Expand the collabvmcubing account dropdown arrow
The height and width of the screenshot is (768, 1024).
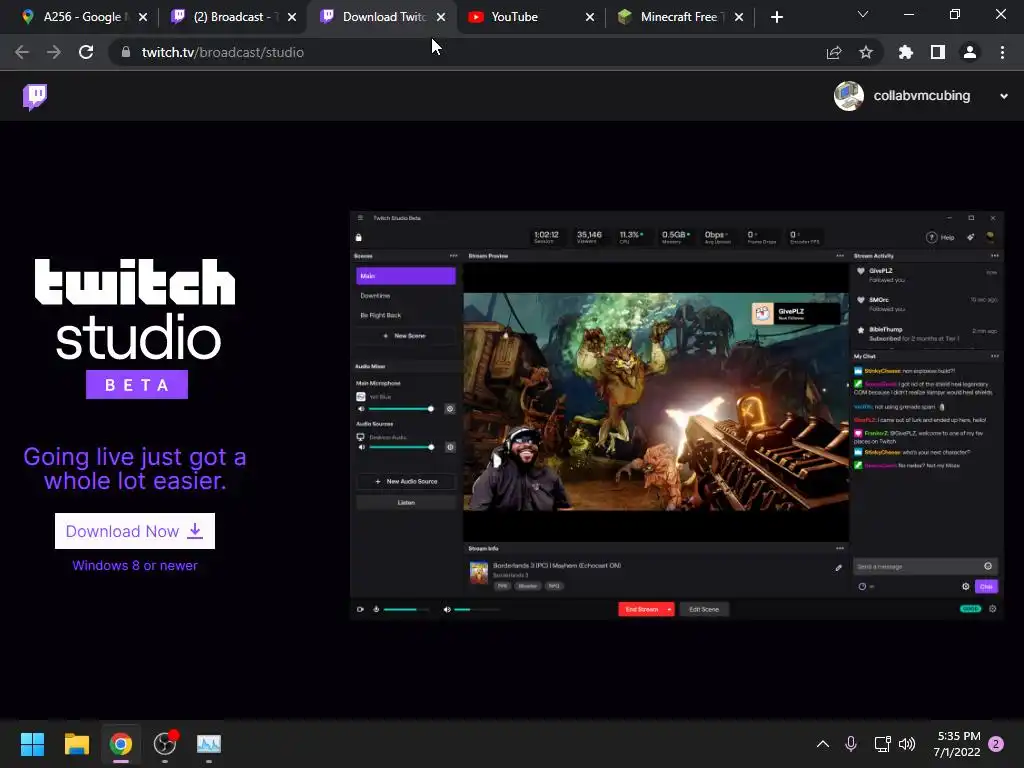coord(1004,96)
